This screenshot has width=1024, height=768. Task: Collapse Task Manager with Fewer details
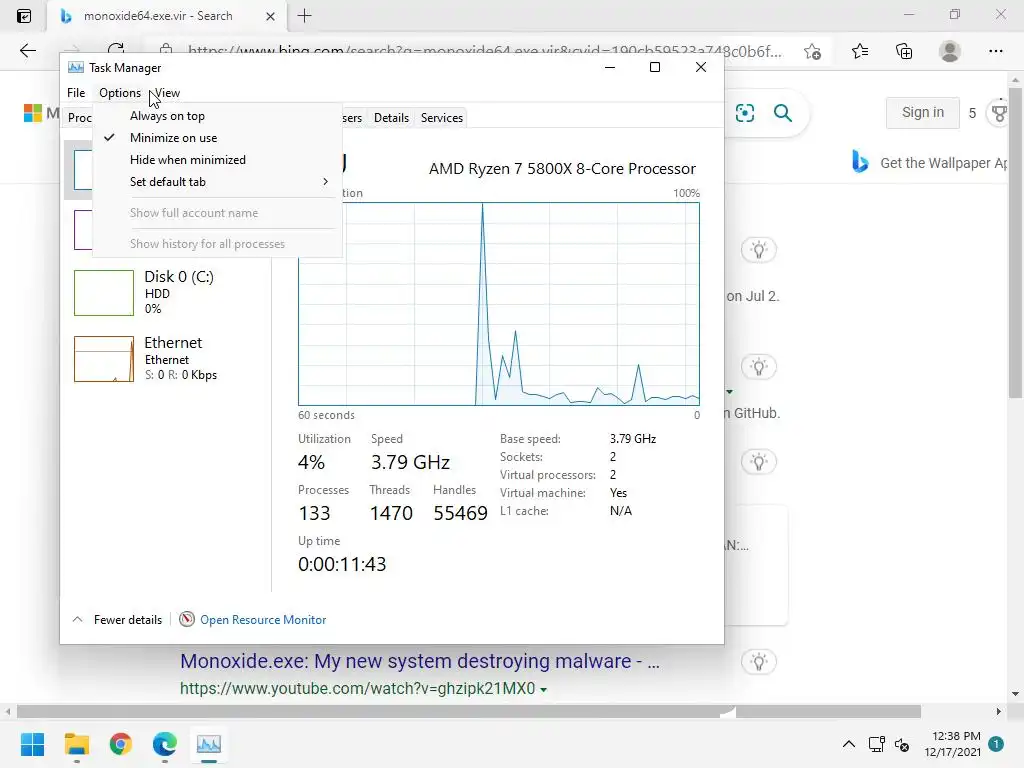coord(117,619)
